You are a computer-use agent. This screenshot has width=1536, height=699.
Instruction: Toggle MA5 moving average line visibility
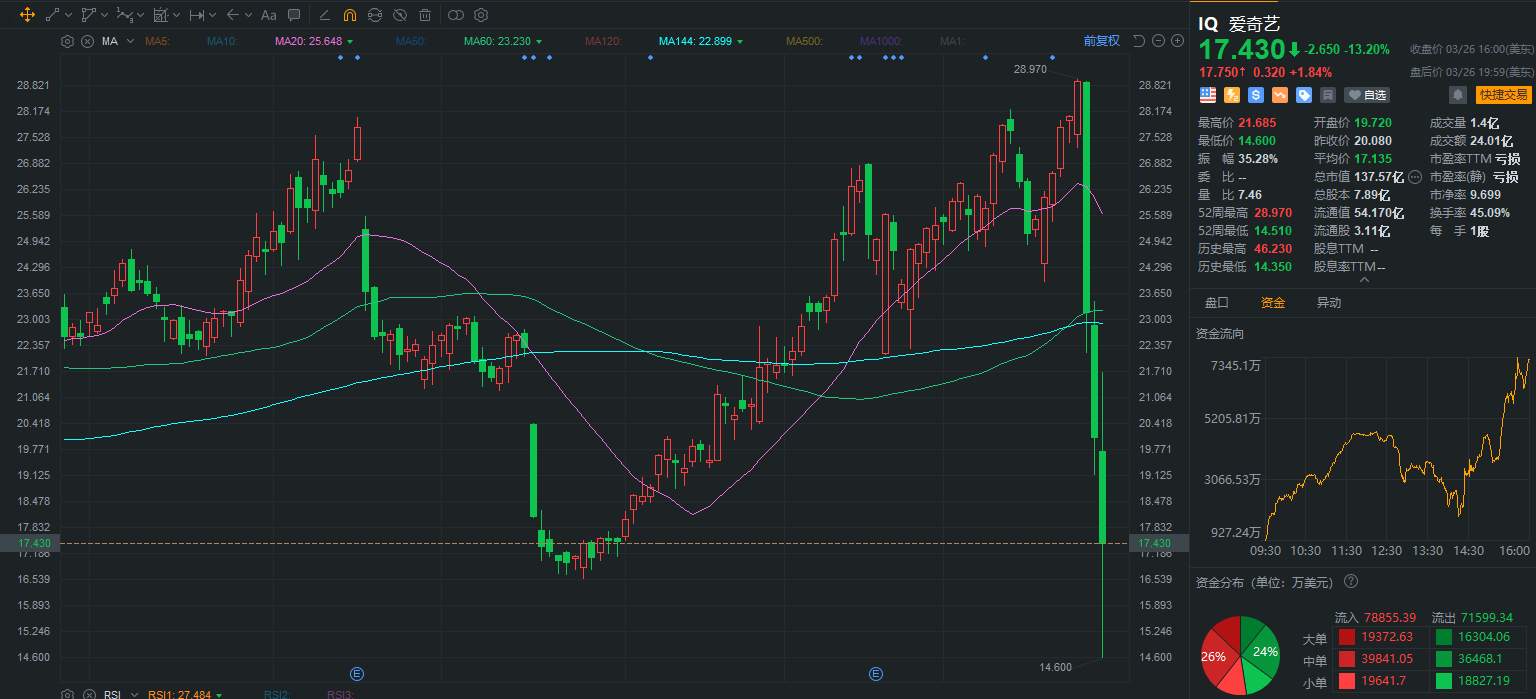[157, 41]
